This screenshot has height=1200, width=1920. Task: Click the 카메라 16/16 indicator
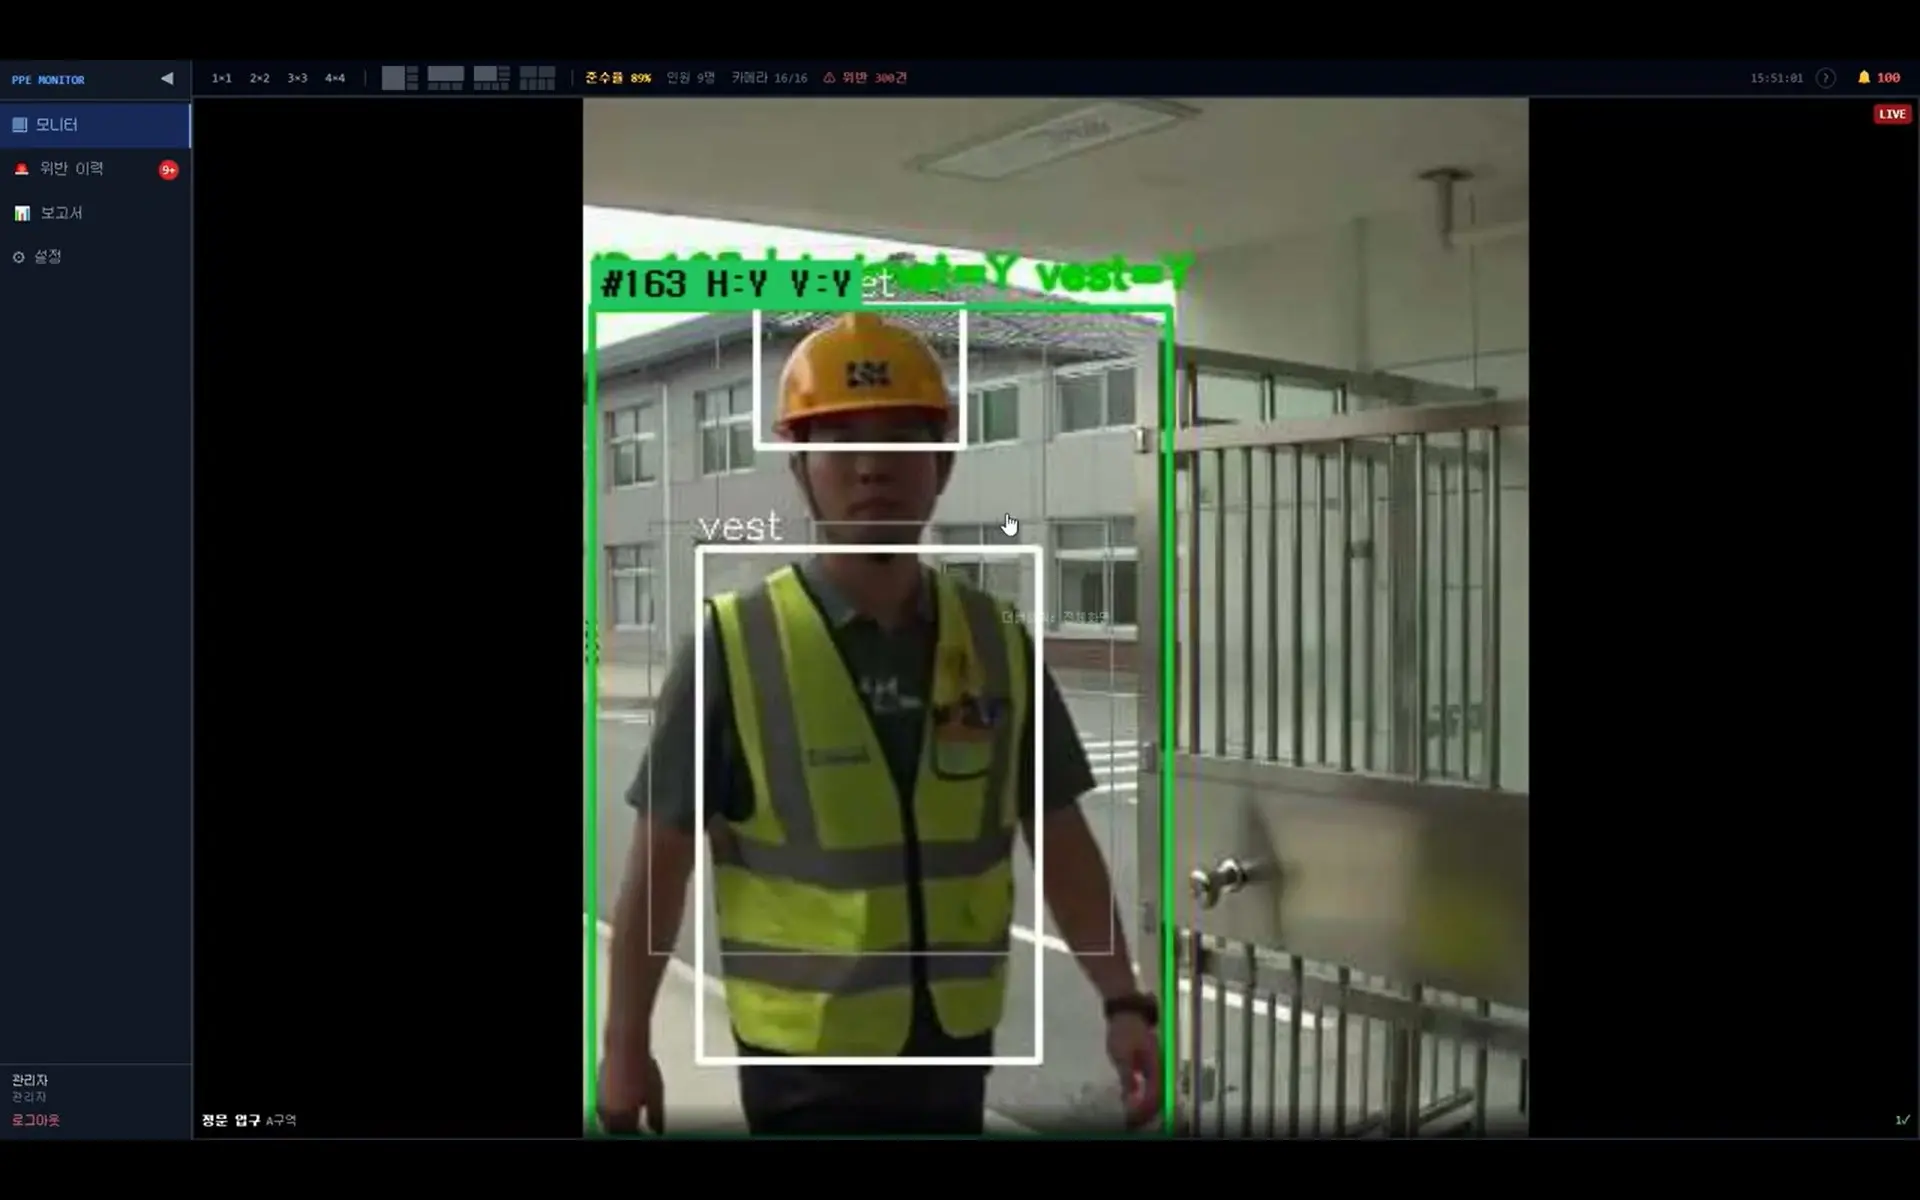769,78
